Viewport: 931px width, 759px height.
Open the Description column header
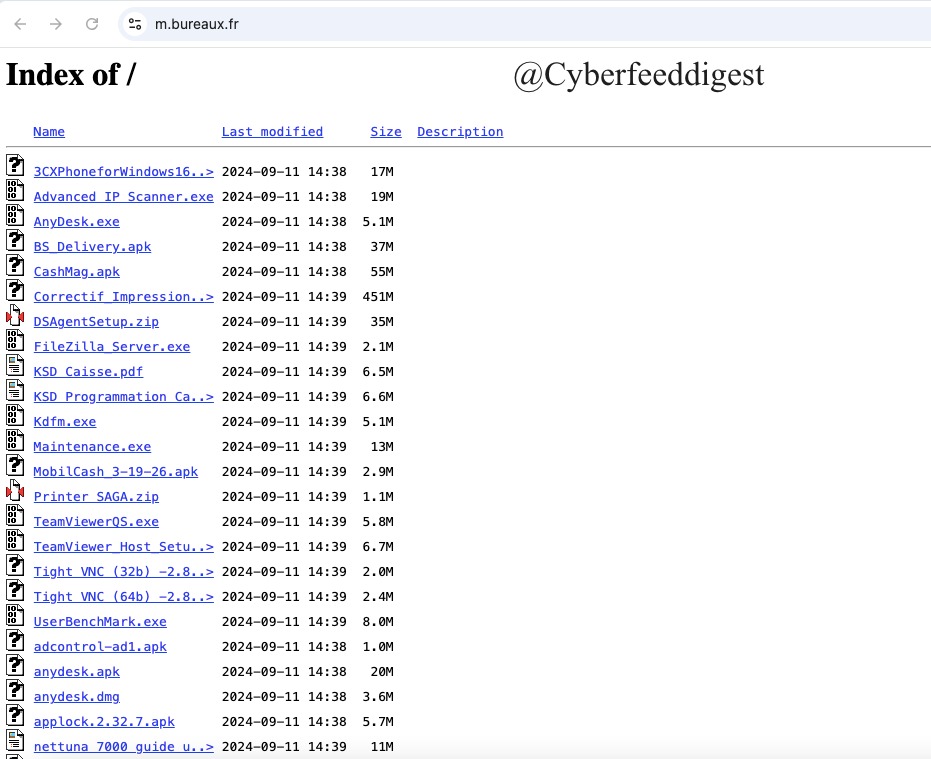[x=460, y=131]
